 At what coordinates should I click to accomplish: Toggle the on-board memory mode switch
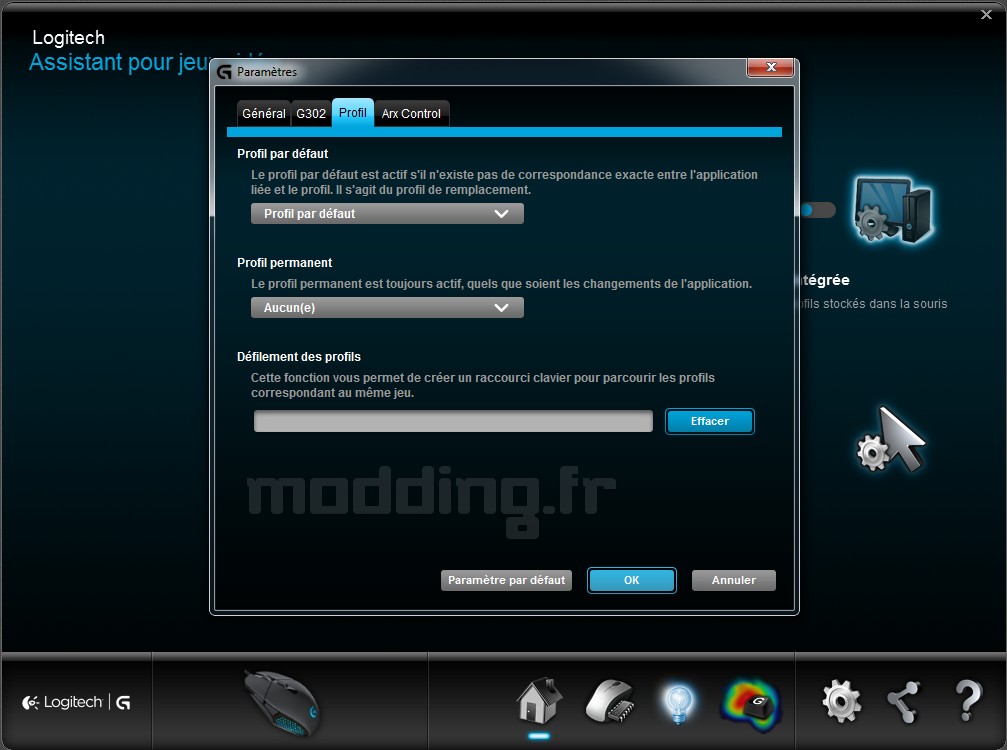click(x=817, y=210)
